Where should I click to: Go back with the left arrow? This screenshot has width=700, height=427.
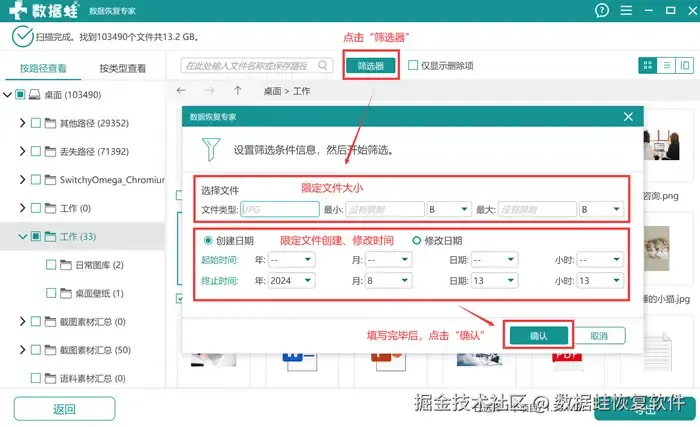tap(181, 91)
